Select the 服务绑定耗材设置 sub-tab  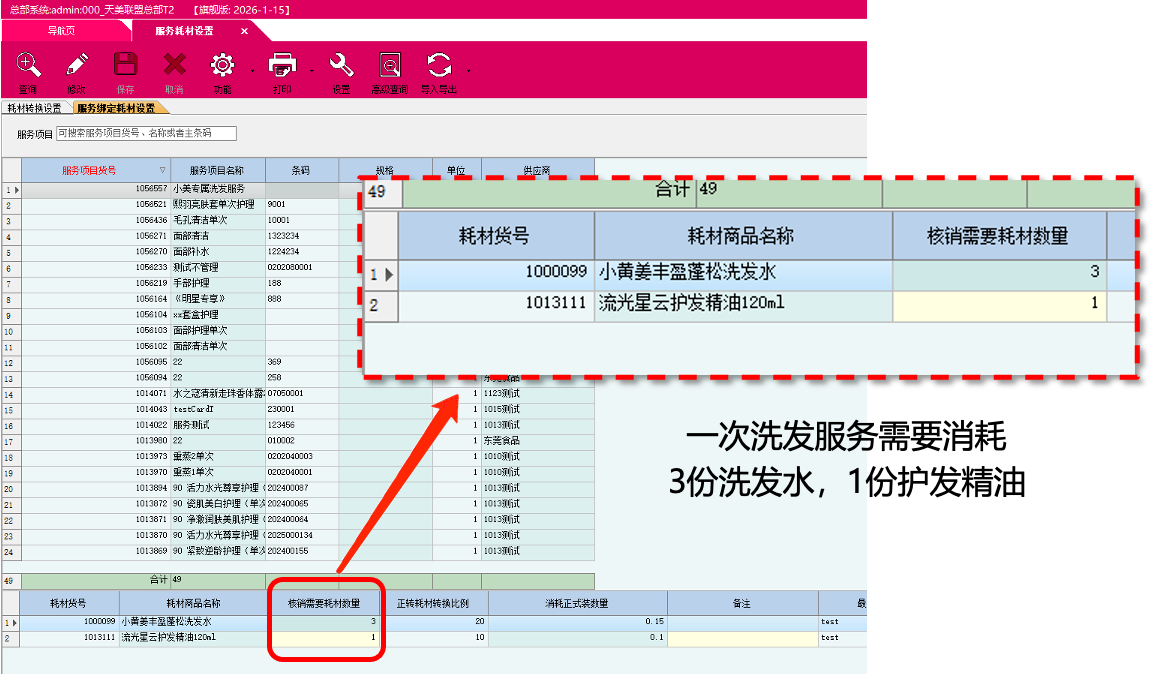tap(116, 108)
